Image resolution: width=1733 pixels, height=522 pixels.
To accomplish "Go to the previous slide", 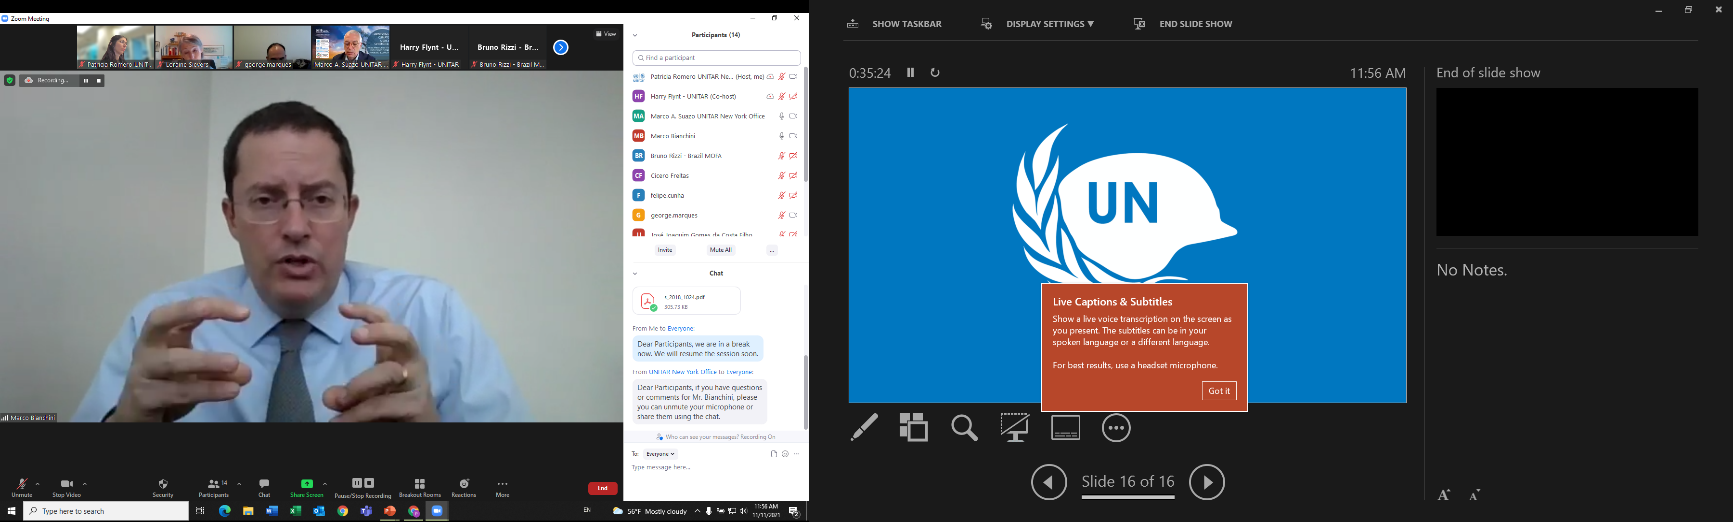I will click(1048, 482).
